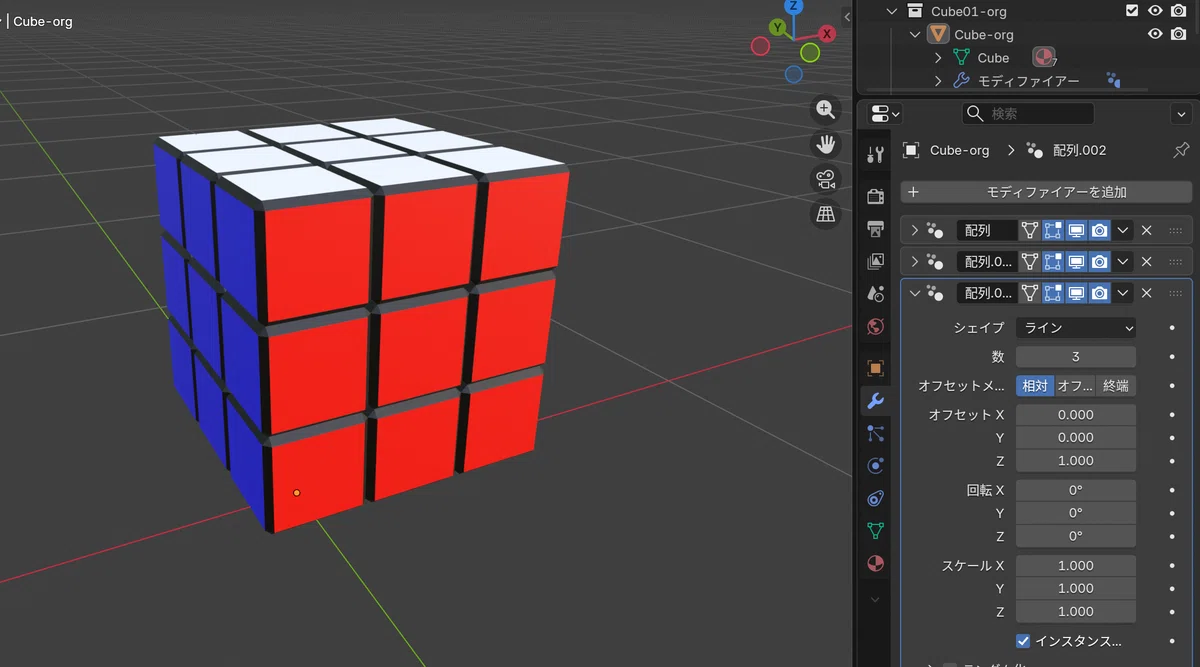Image resolution: width=1200 pixels, height=667 pixels.
Task: Open the properties options dropdown right of search
Action: coord(1182,114)
